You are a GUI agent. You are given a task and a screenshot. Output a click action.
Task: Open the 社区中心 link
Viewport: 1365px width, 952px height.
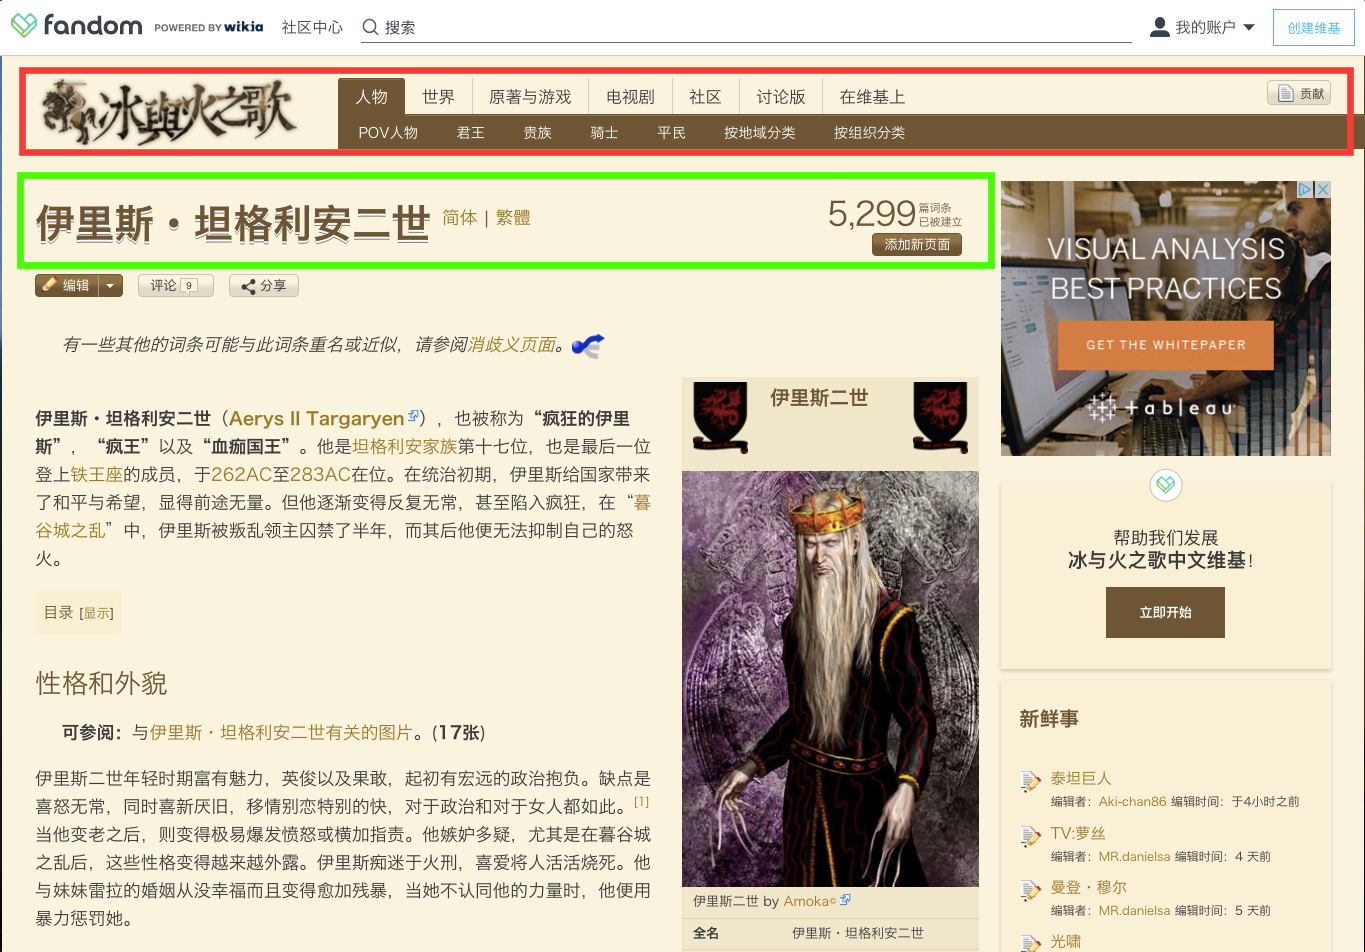(312, 28)
